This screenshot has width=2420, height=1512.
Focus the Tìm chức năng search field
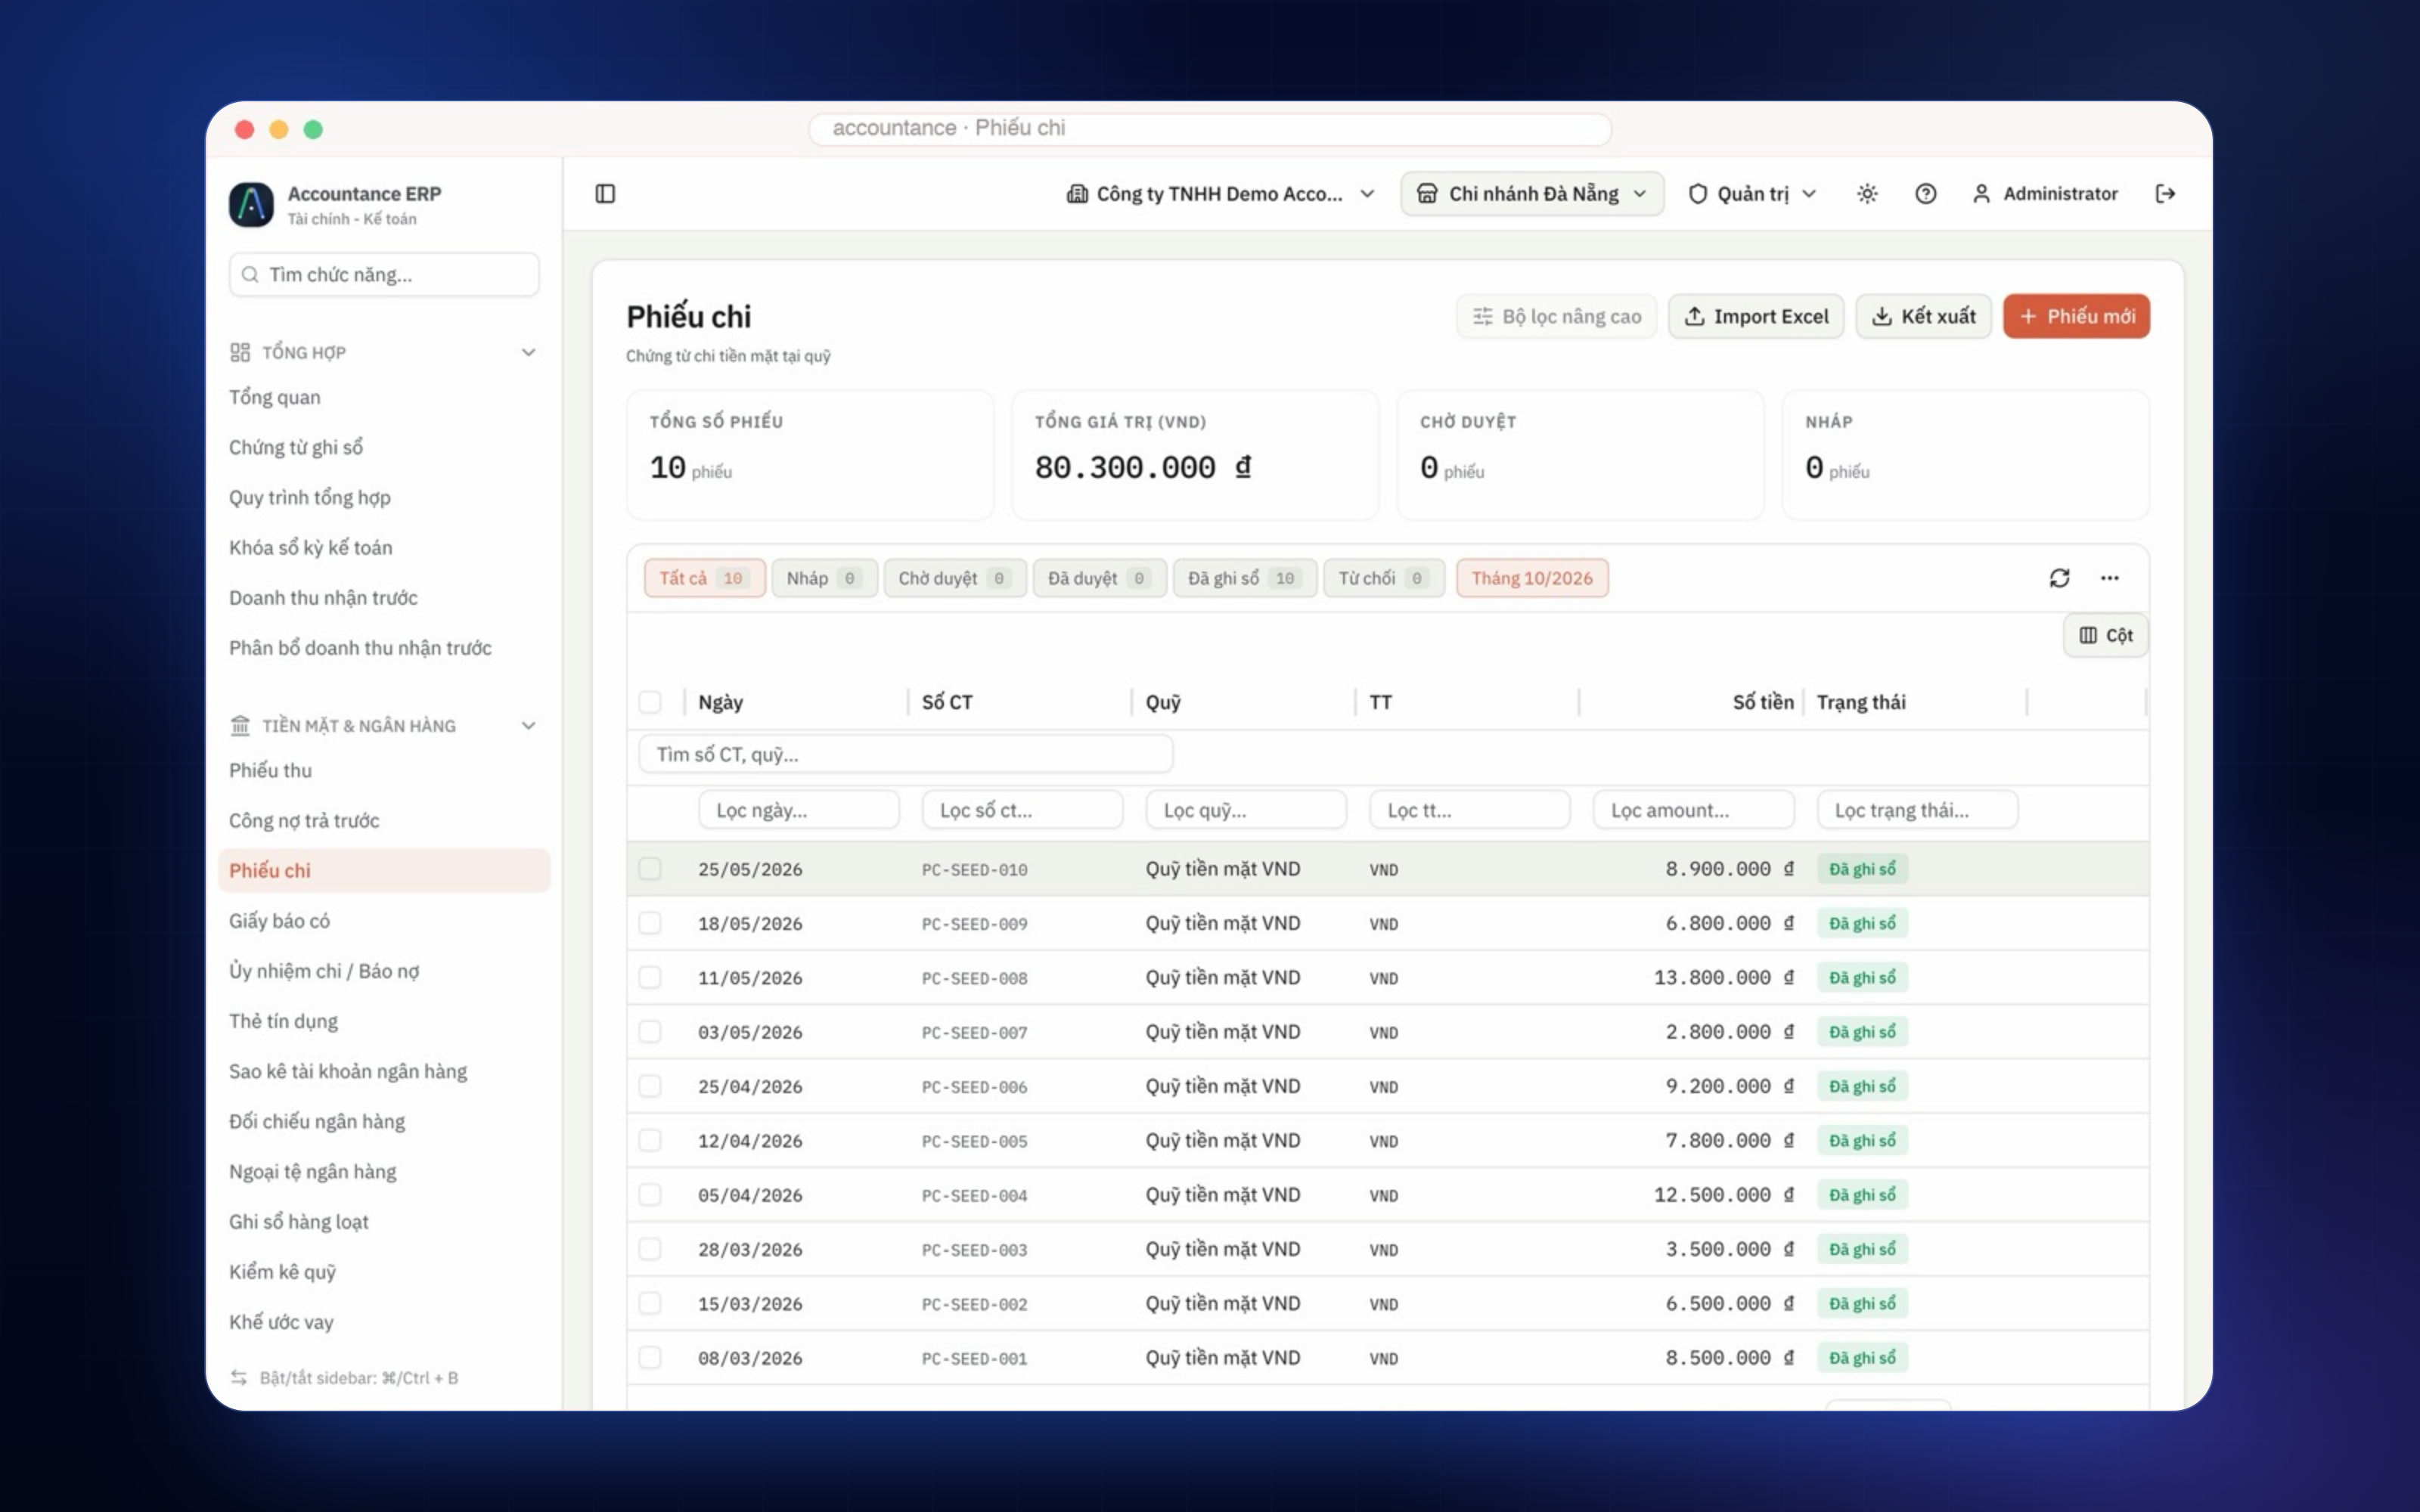click(x=384, y=274)
